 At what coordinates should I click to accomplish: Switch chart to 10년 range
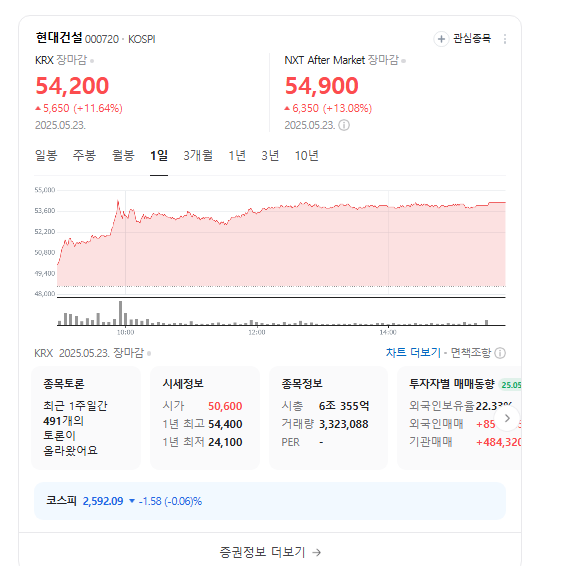click(x=306, y=156)
